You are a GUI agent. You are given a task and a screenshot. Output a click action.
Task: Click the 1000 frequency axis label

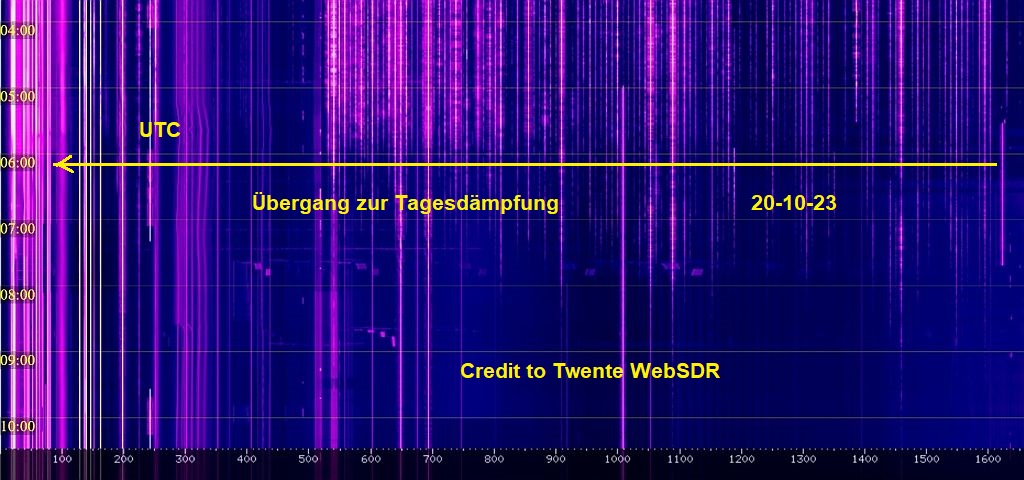point(617,459)
